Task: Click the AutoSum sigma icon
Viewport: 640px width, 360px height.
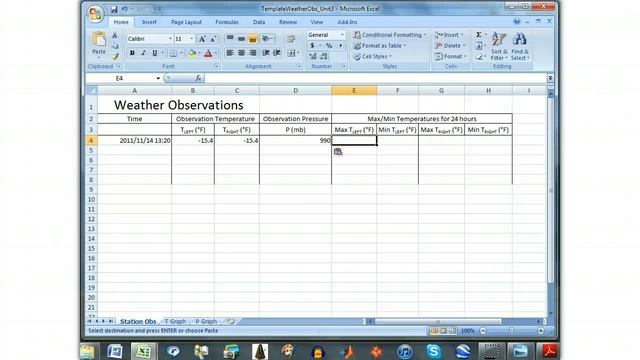Action: tap(479, 35)
